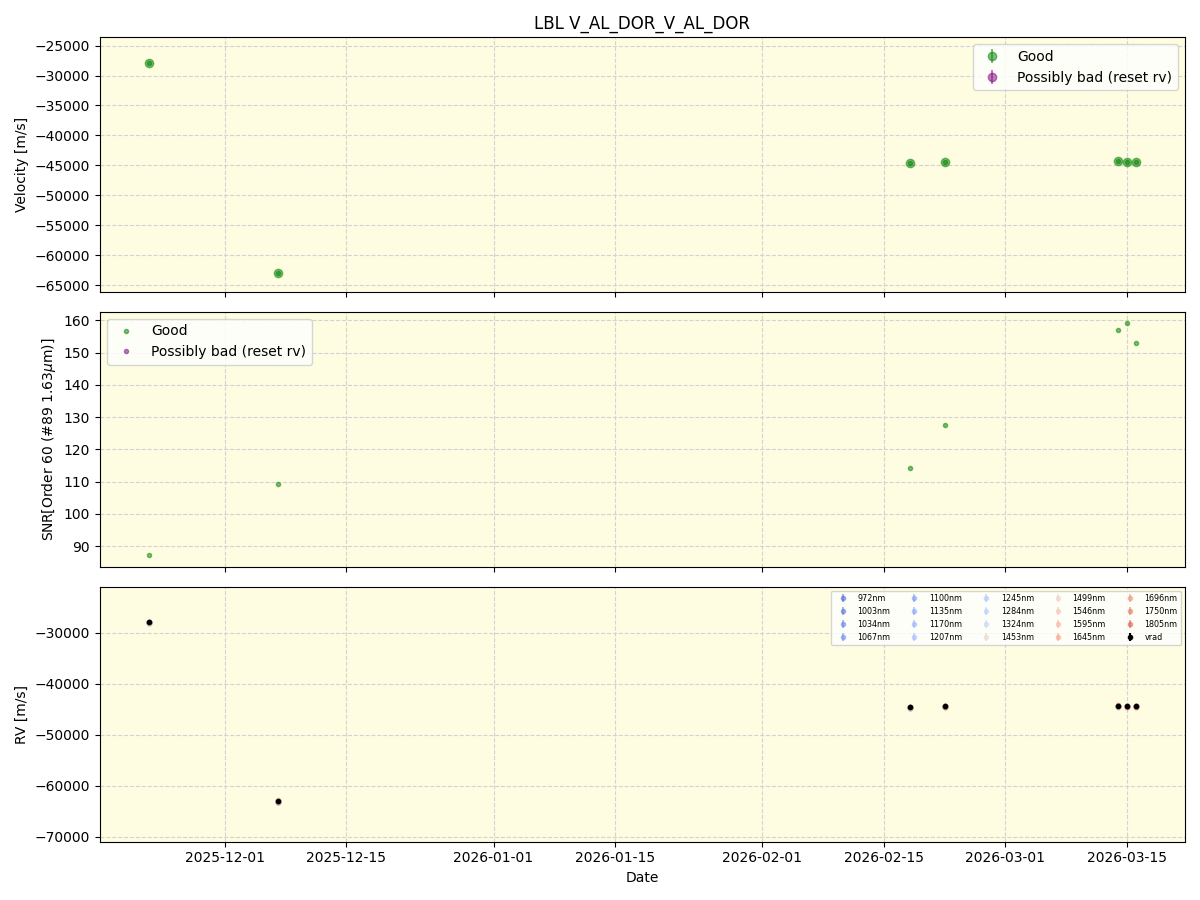Click the −25000 tick on velocity axis
Viewport: 1200px width, 900px height.
[62, 46]
